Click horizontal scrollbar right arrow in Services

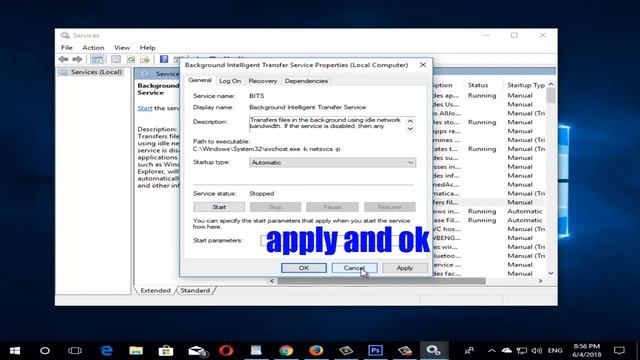540,281
